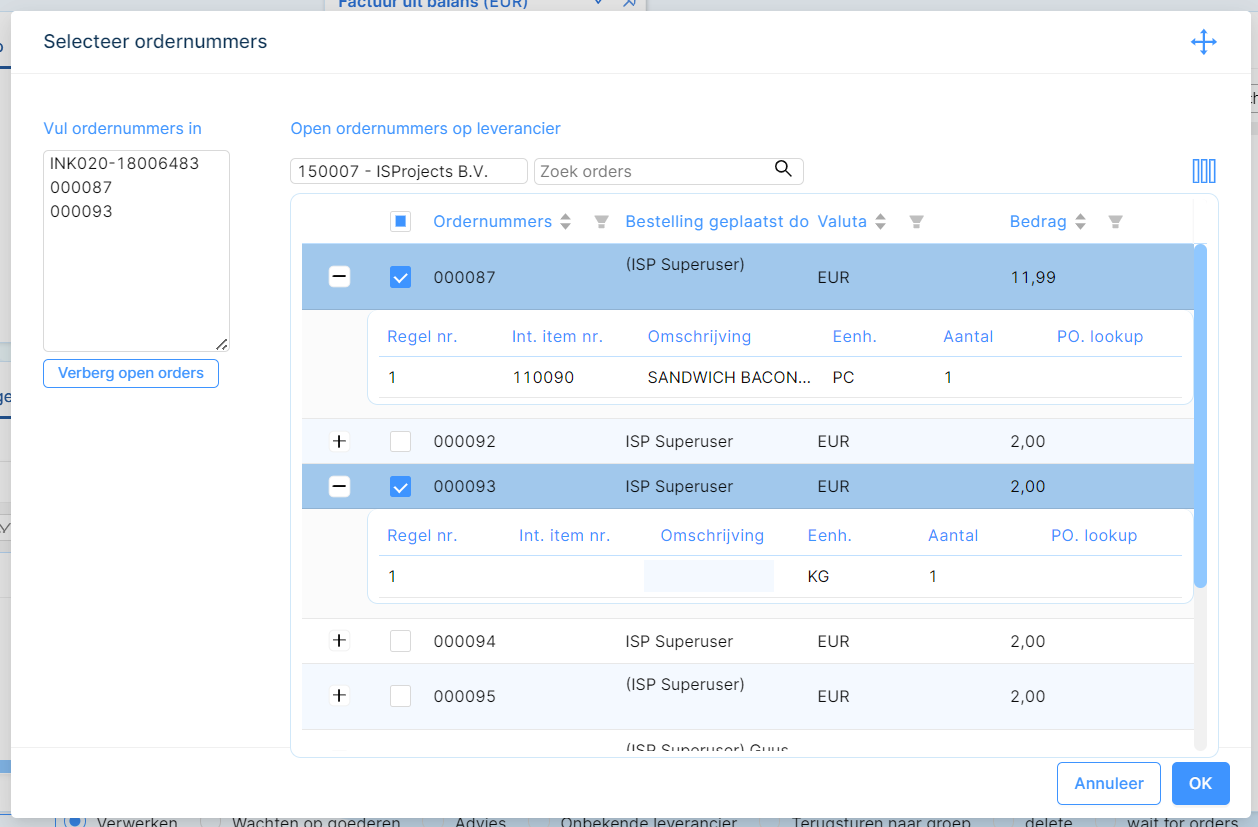Check order 000095 checkbox
The height and width of the screenshot is (827, 1258).
400,696
